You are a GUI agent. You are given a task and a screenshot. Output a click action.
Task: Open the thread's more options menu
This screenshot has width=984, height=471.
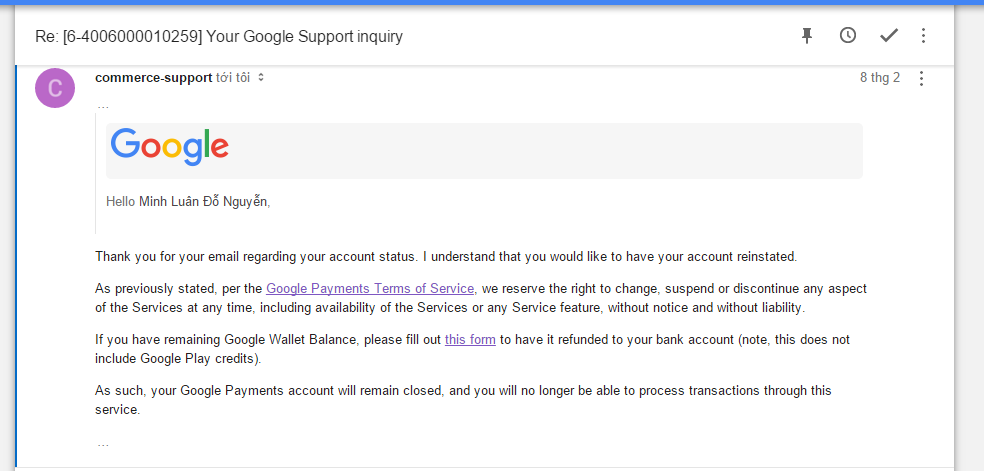[x=923, y=36]
